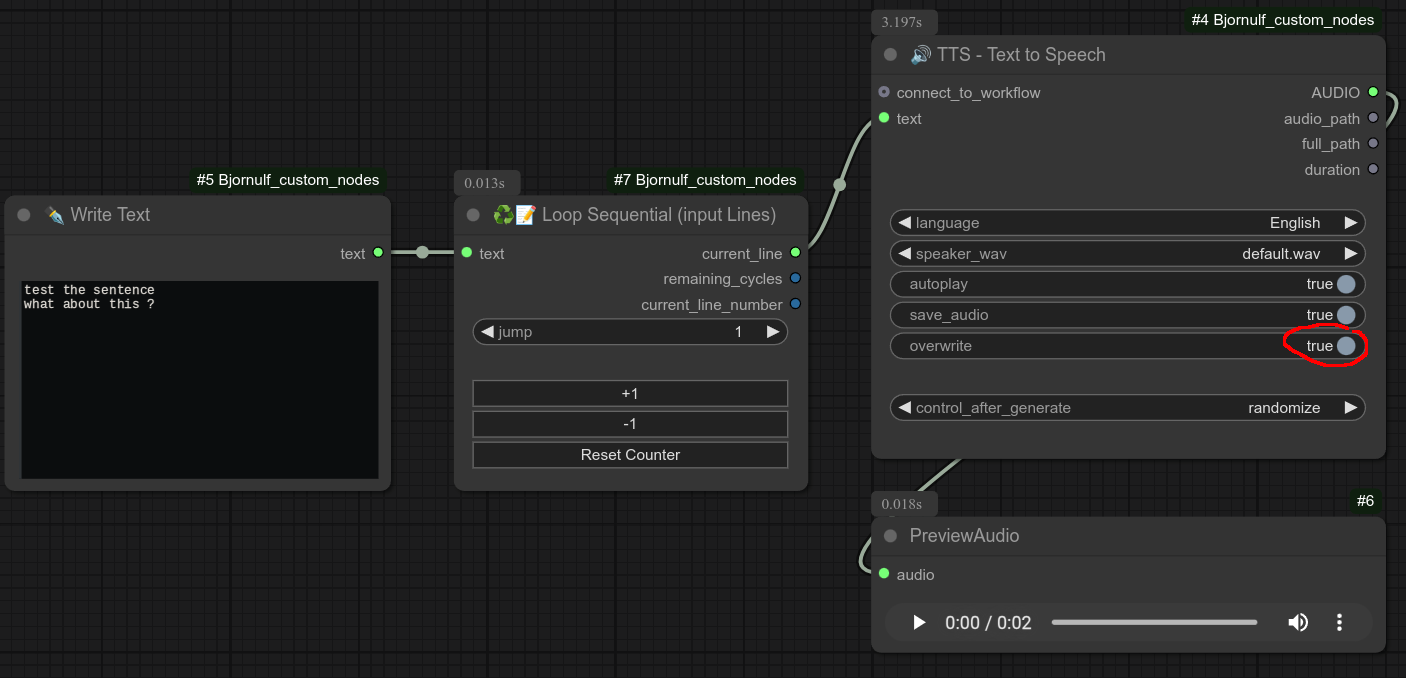1406x678 pixels.
Task: Click the volume icon in the audio player
Action: pyautogui.click(x=1298, y=622)
